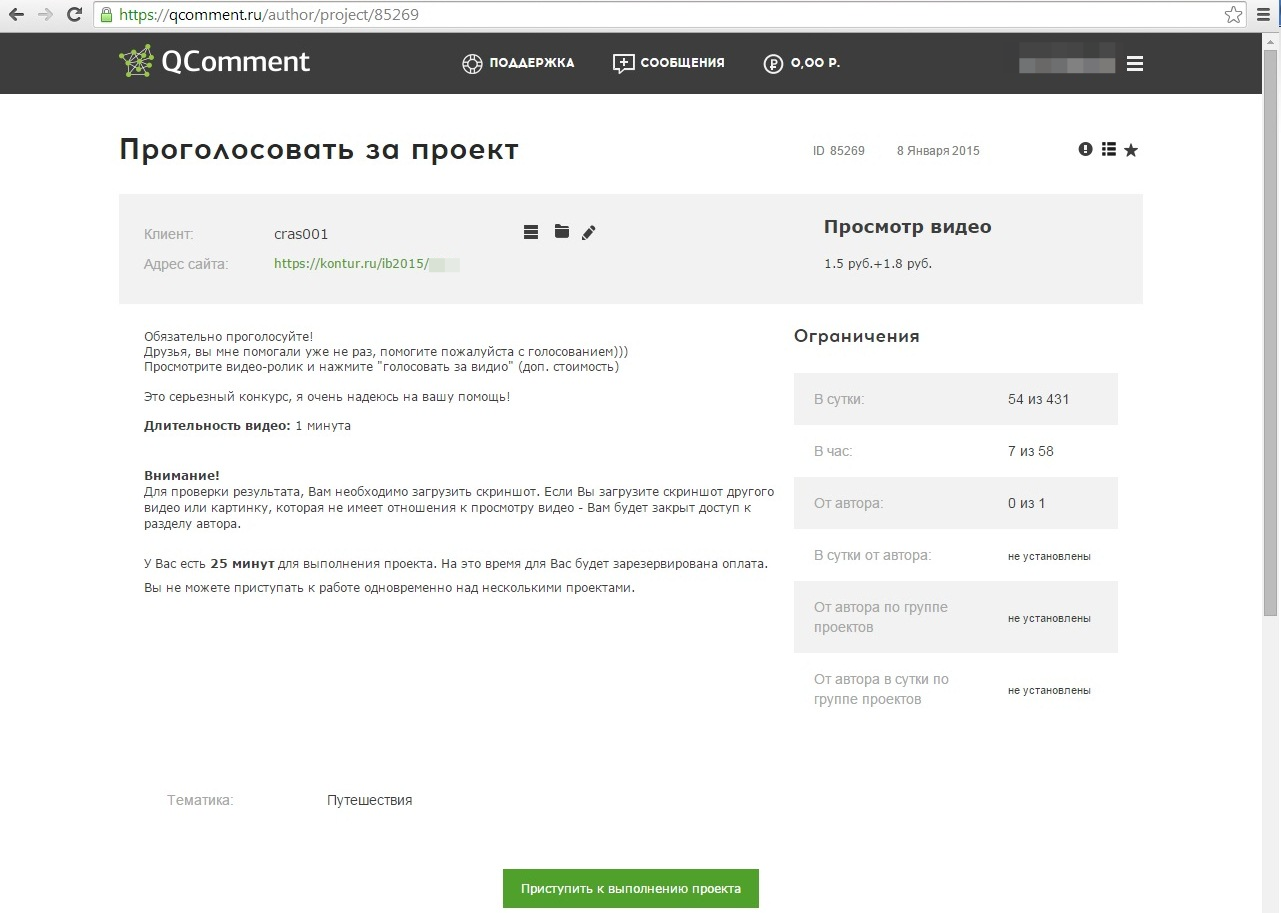1281x913 pixels.
Task: Click the Ограничения section heading
Action: (x=857, y=336)
